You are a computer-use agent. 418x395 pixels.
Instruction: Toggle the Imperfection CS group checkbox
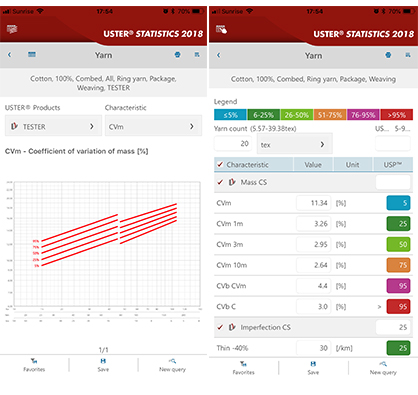[x=220, y=327]
